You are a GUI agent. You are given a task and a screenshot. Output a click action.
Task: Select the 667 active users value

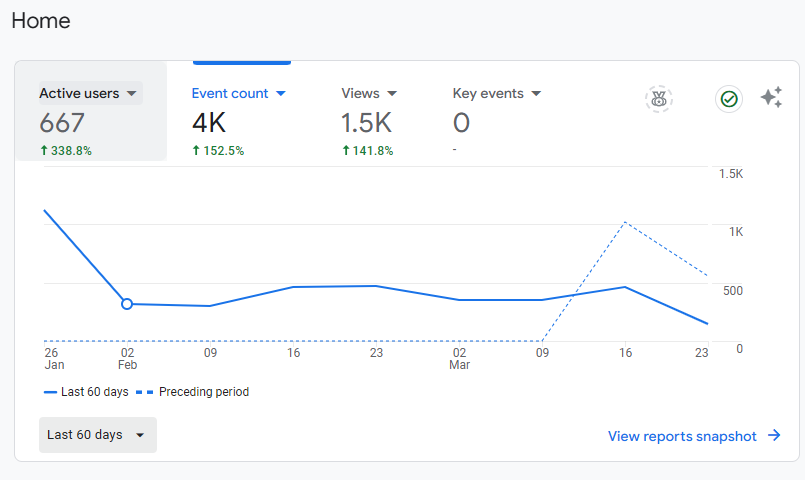tap(62, 123)
